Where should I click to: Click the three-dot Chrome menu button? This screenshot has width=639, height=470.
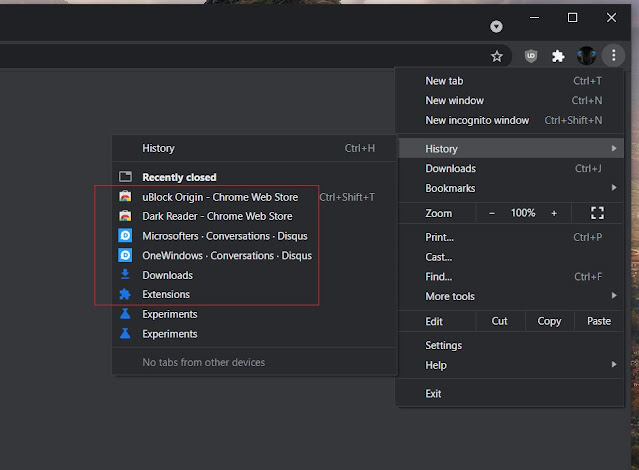(613, 55)
